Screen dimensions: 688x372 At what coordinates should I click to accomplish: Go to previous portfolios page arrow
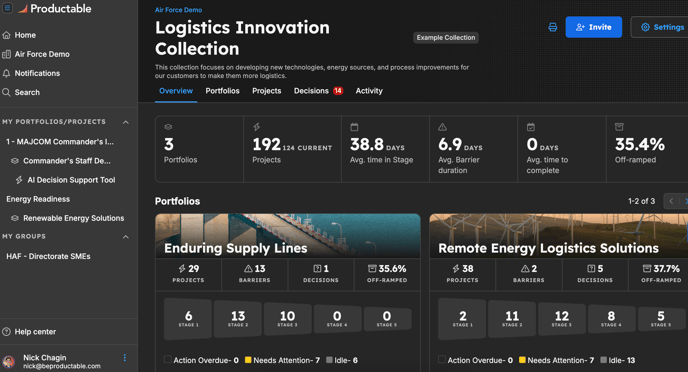[671, 201]
